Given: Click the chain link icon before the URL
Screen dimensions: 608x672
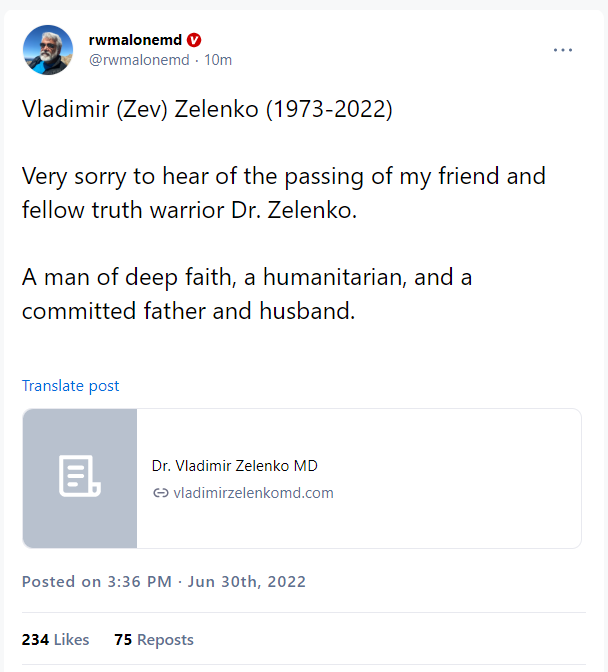Looking at the screenshot, I should pos(161,493).
